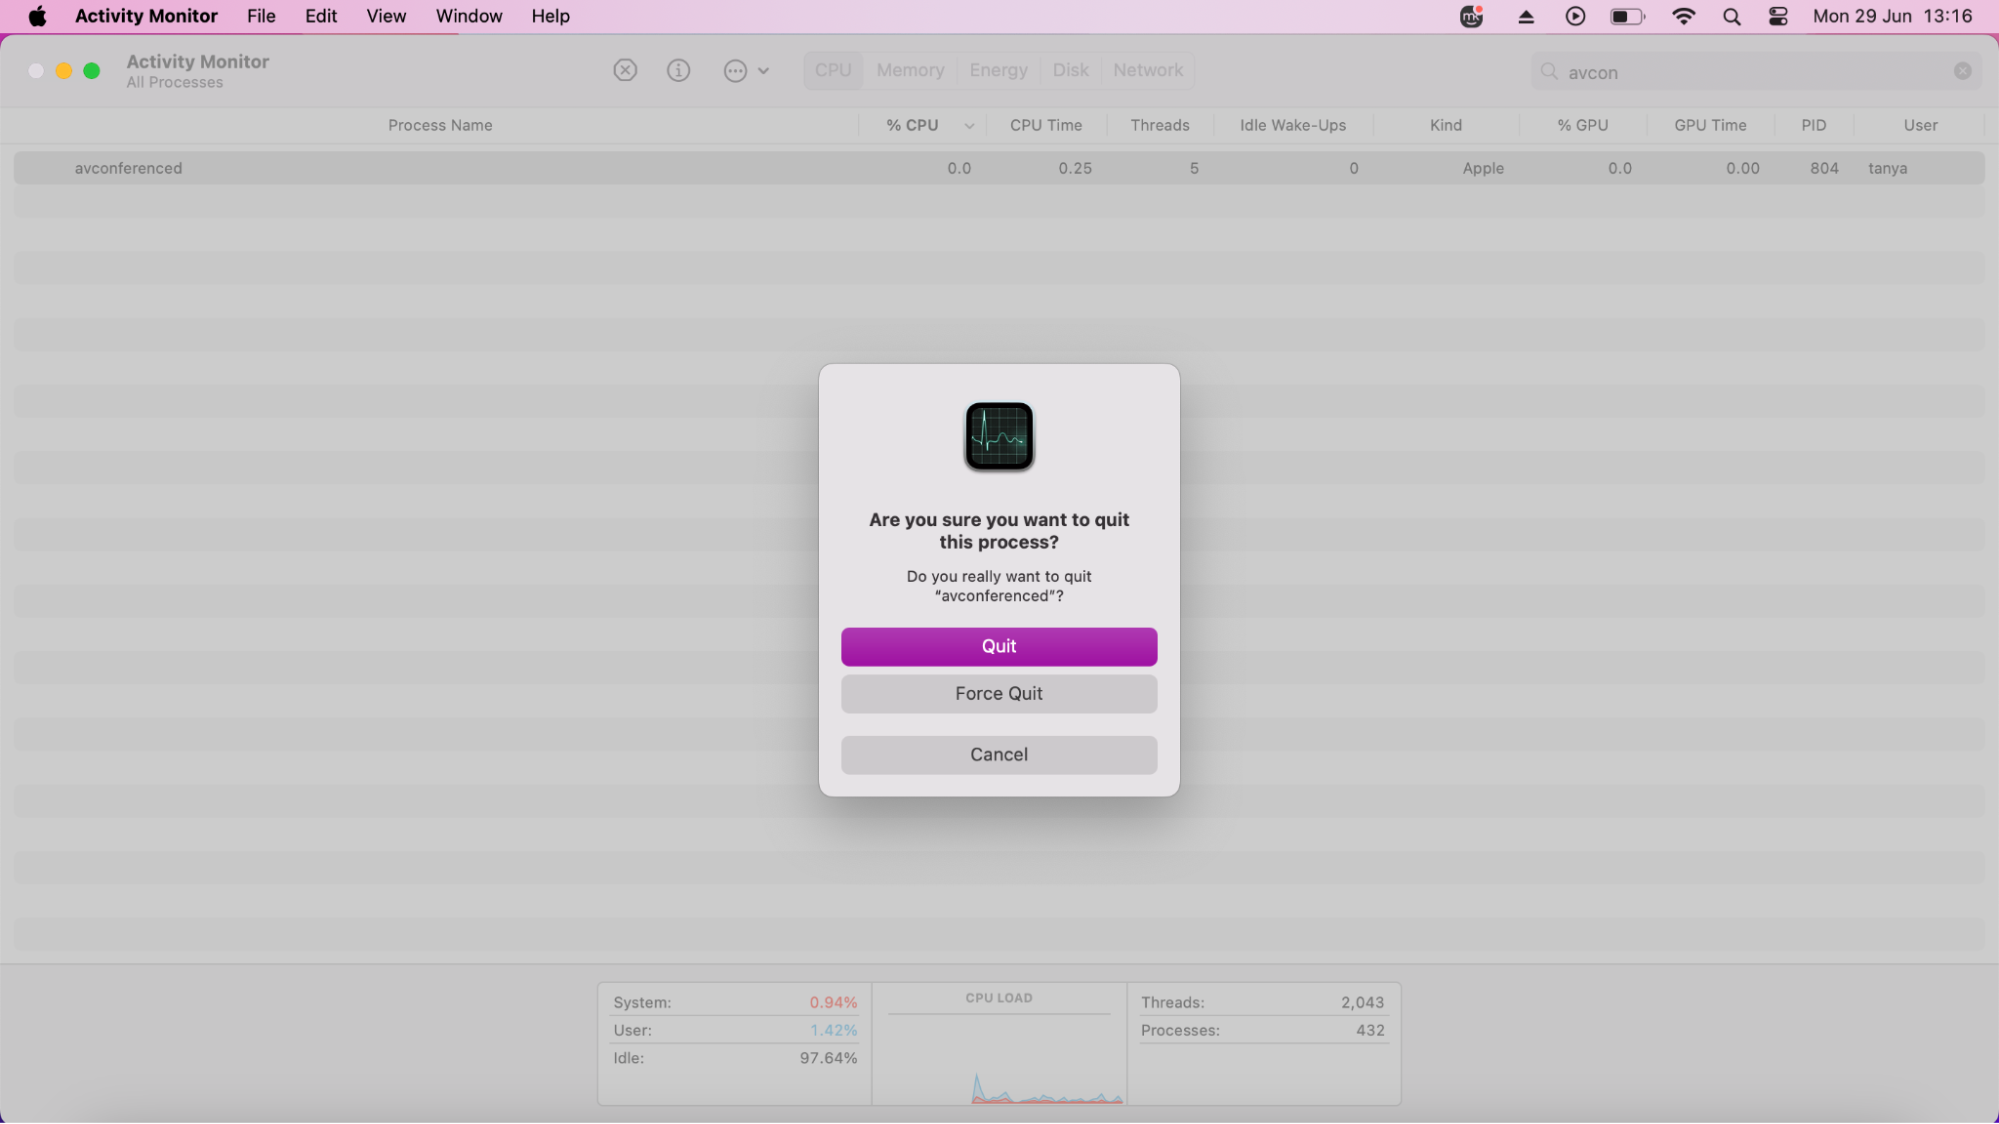The image size is (1999, 1124).
Task: Click the ellipsis more-actions toolbar icon
Action: point(735,71)
